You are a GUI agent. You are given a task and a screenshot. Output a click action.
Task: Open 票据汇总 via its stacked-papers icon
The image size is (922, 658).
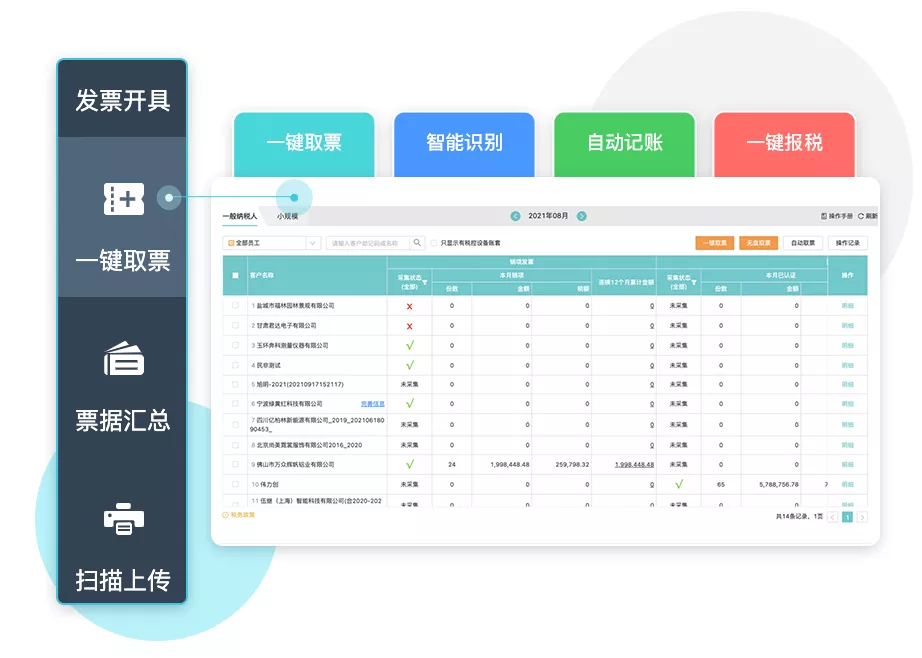(x=123, y=358)
